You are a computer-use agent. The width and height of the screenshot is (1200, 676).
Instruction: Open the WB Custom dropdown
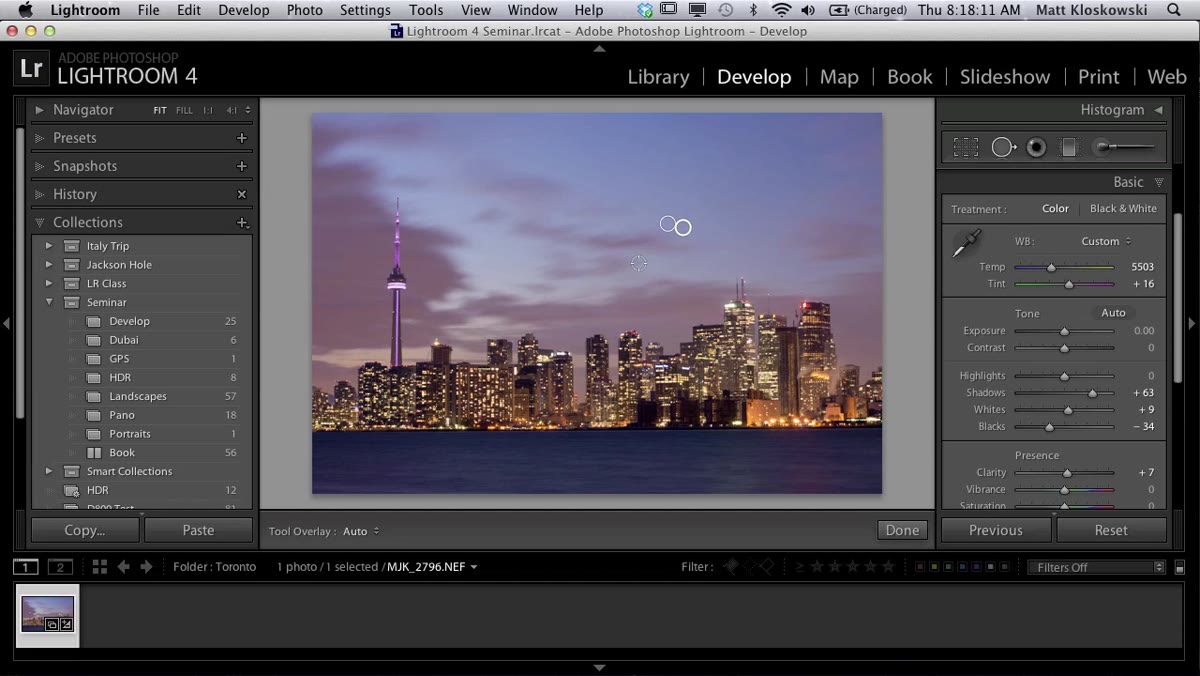[1106, 241]
